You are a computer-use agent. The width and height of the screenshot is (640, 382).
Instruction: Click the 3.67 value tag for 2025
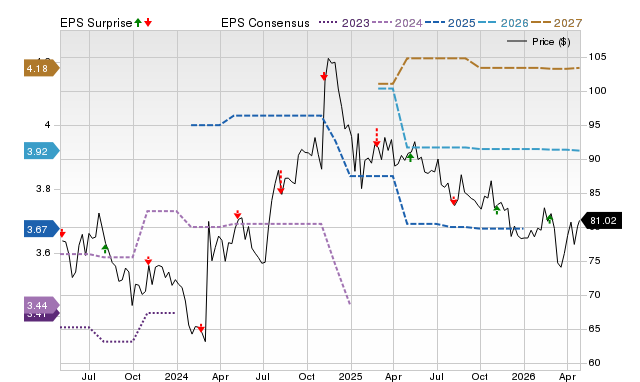pyautogui.click(x=42, y=229)
